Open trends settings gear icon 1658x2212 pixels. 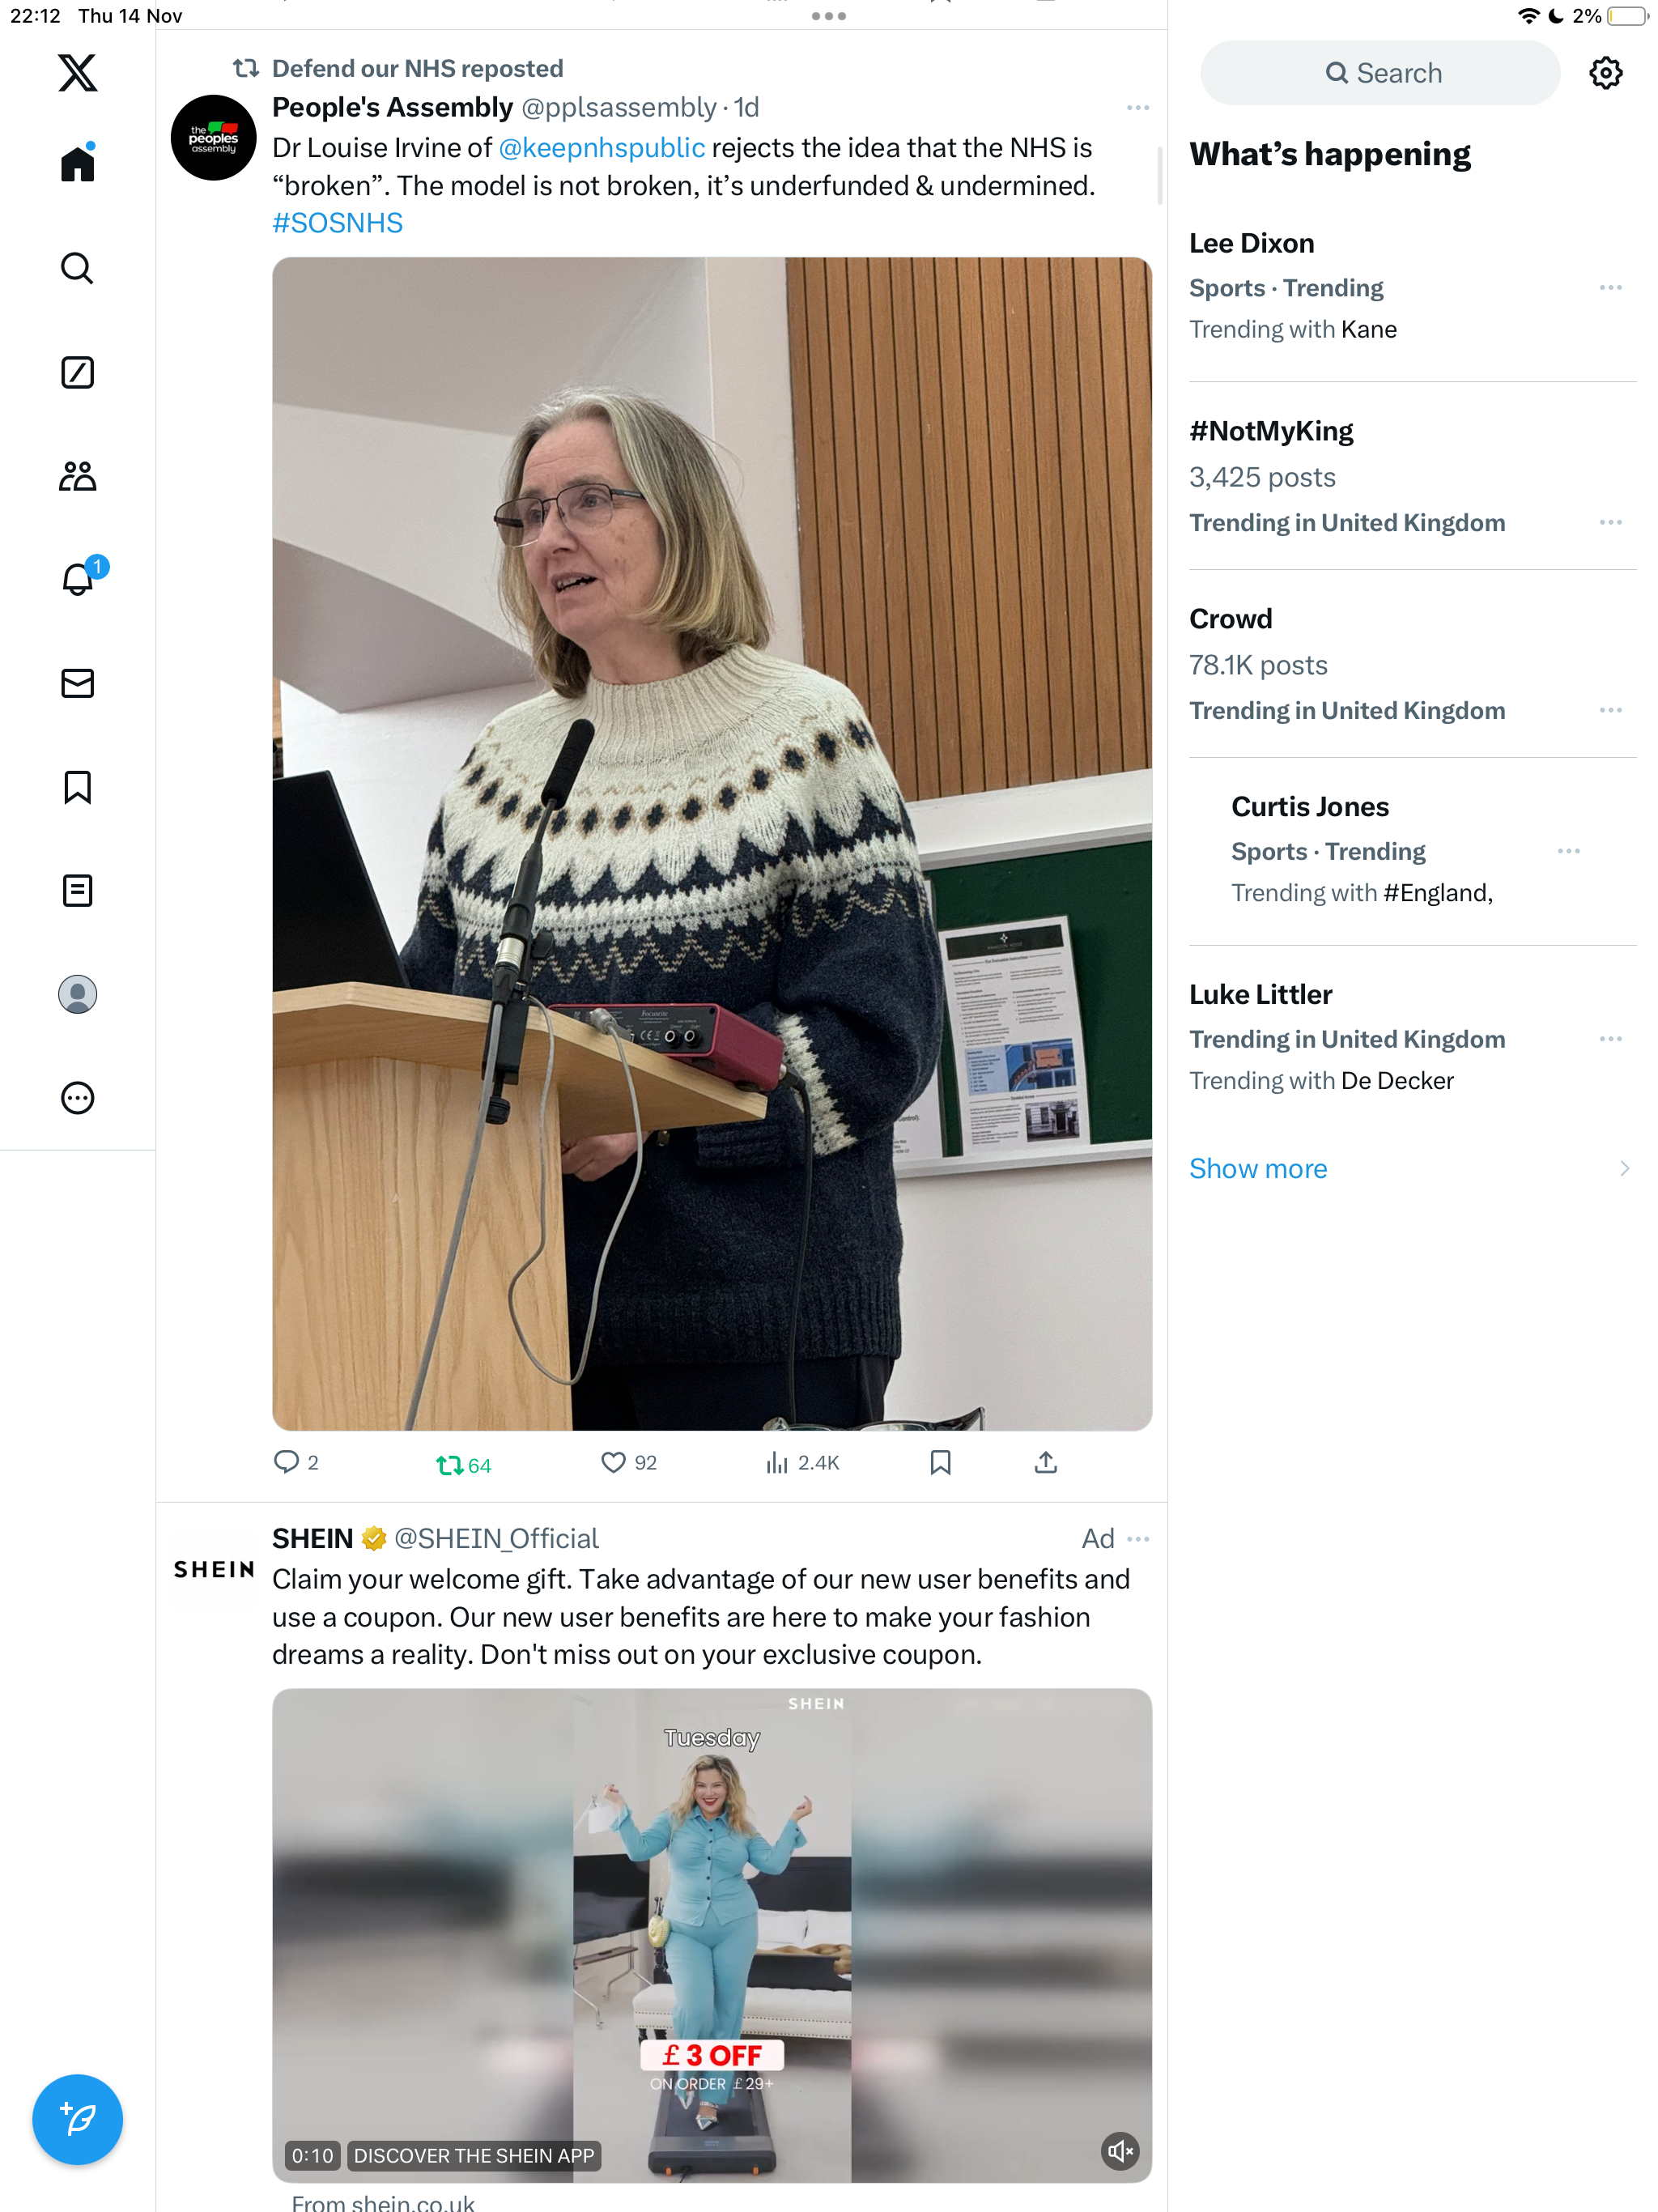[1606, 73]
